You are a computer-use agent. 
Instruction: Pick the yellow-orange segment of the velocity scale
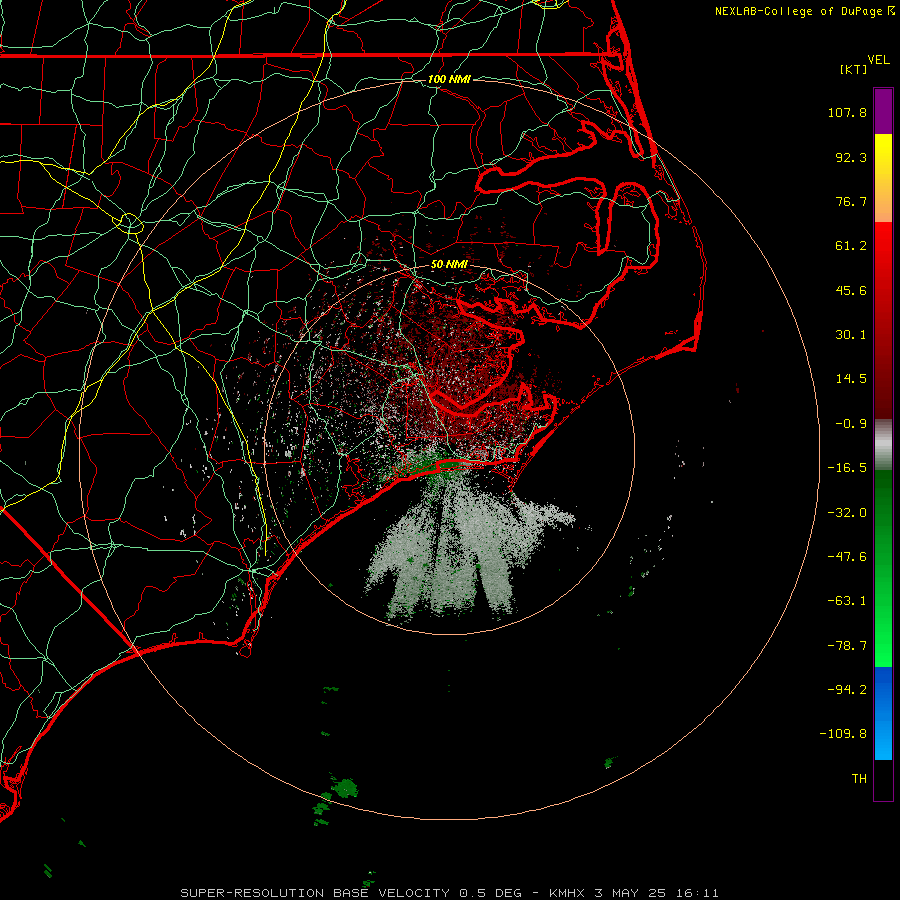point(883,178)
